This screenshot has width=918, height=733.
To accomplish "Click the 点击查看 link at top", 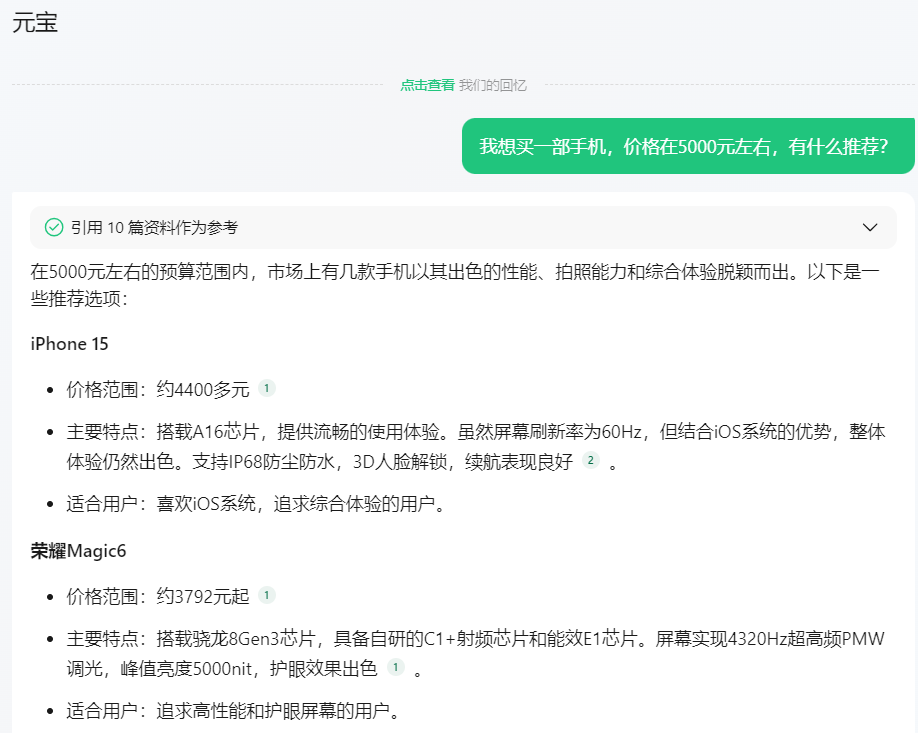I will tap(427, 85).
